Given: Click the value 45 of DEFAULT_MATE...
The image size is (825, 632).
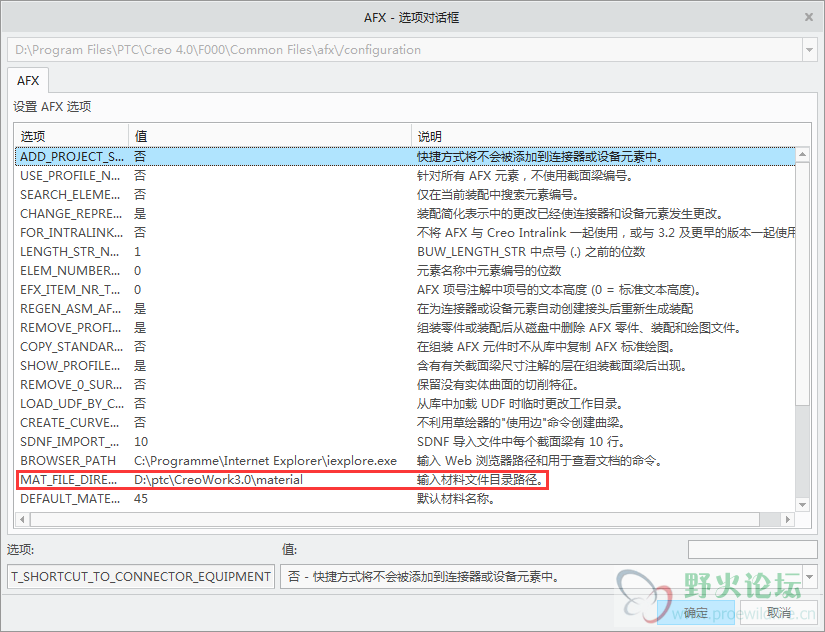Looking at the screenshot, I should point(141,498).
